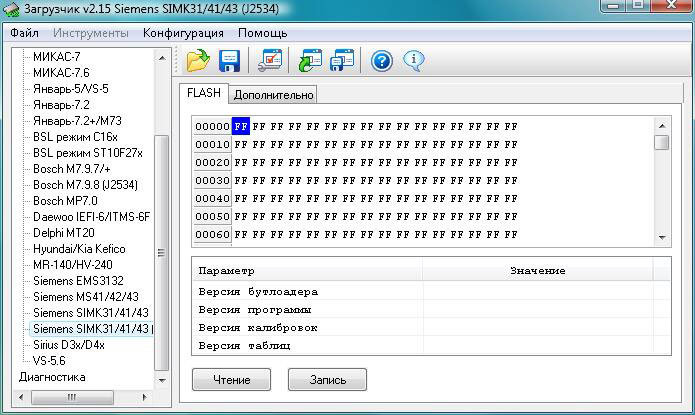The image size is (695, 415).
Task: Open the Конфигурация menu
Action: pyautogui.click(x=182, y=33)
